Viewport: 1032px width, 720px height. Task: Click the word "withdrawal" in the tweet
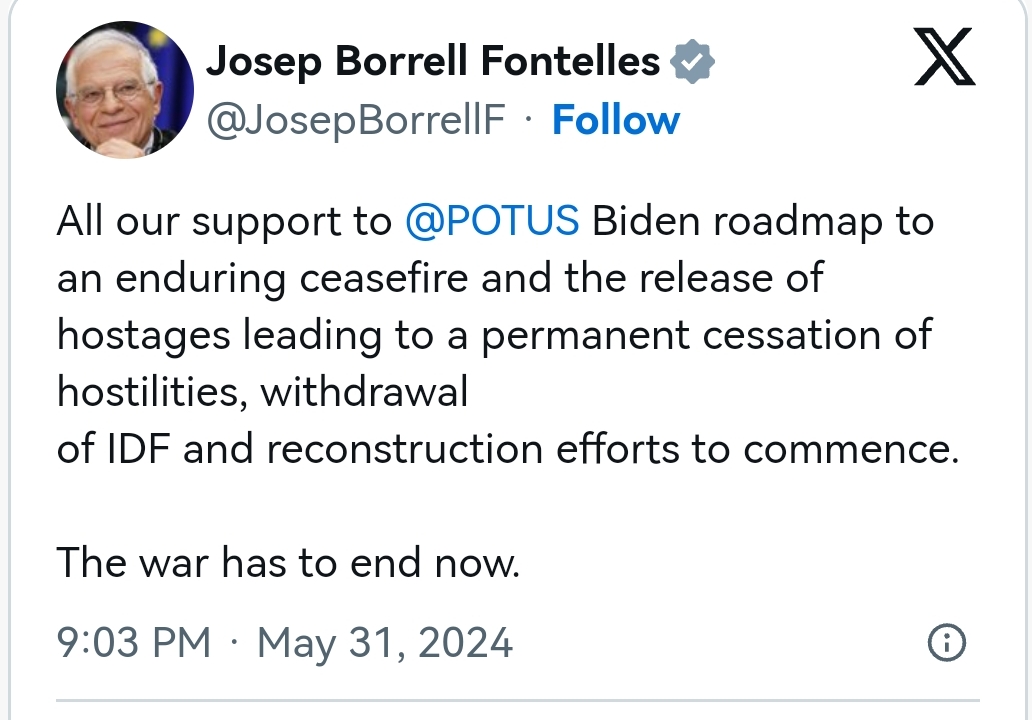(x=364, y=392)
